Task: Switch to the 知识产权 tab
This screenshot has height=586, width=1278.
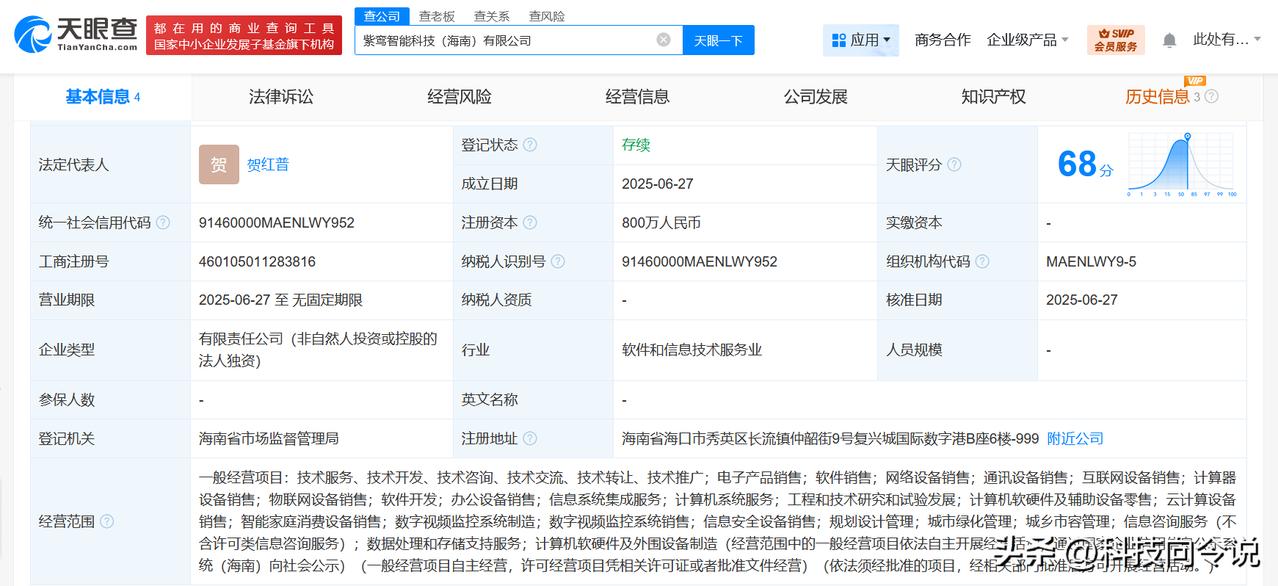Action: (x=993, y=97)
